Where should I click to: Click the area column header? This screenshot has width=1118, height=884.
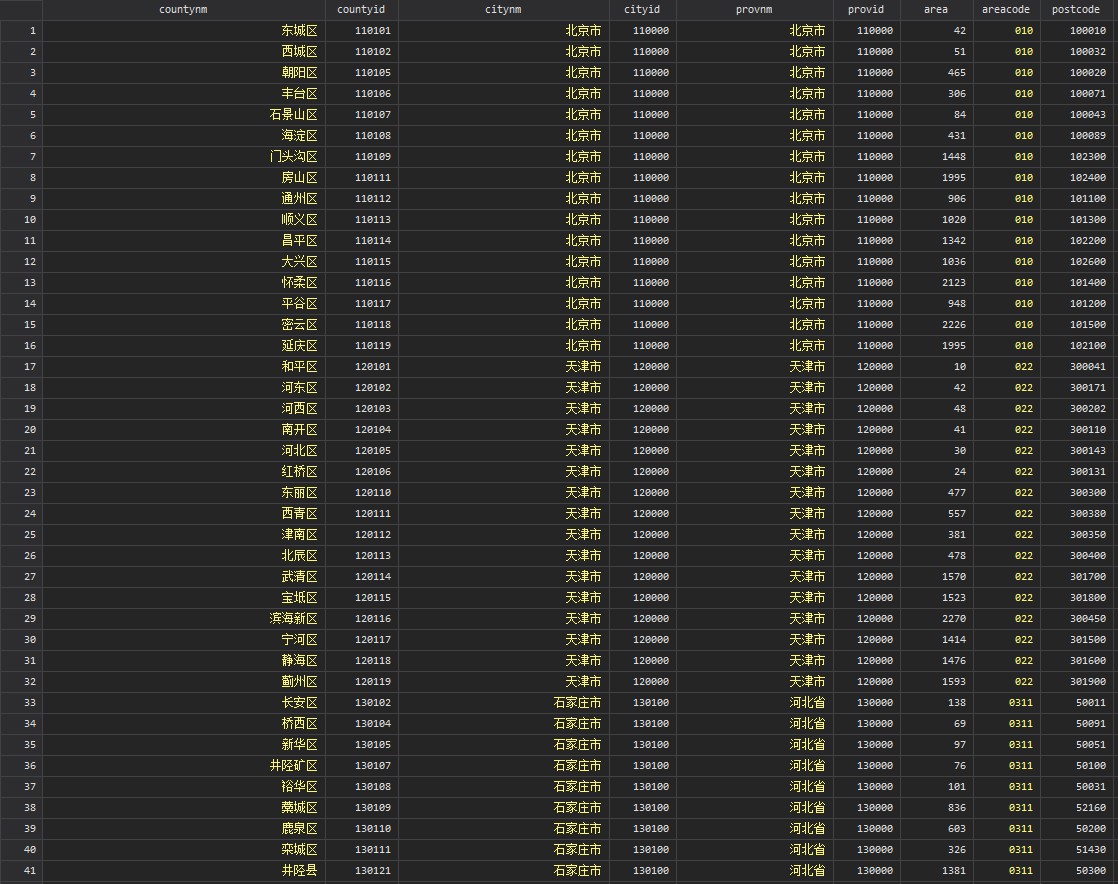[936, 10]
